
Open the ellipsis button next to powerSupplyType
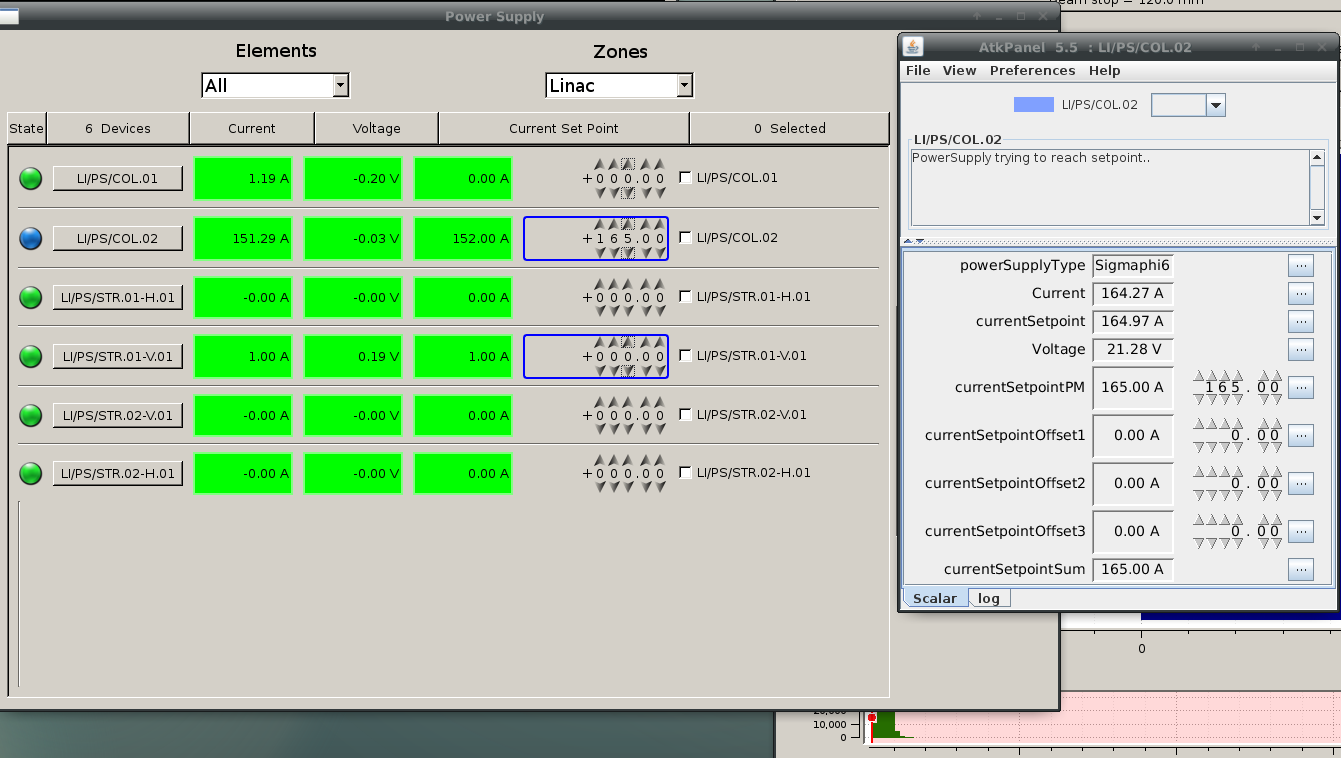coord(1300,266)
